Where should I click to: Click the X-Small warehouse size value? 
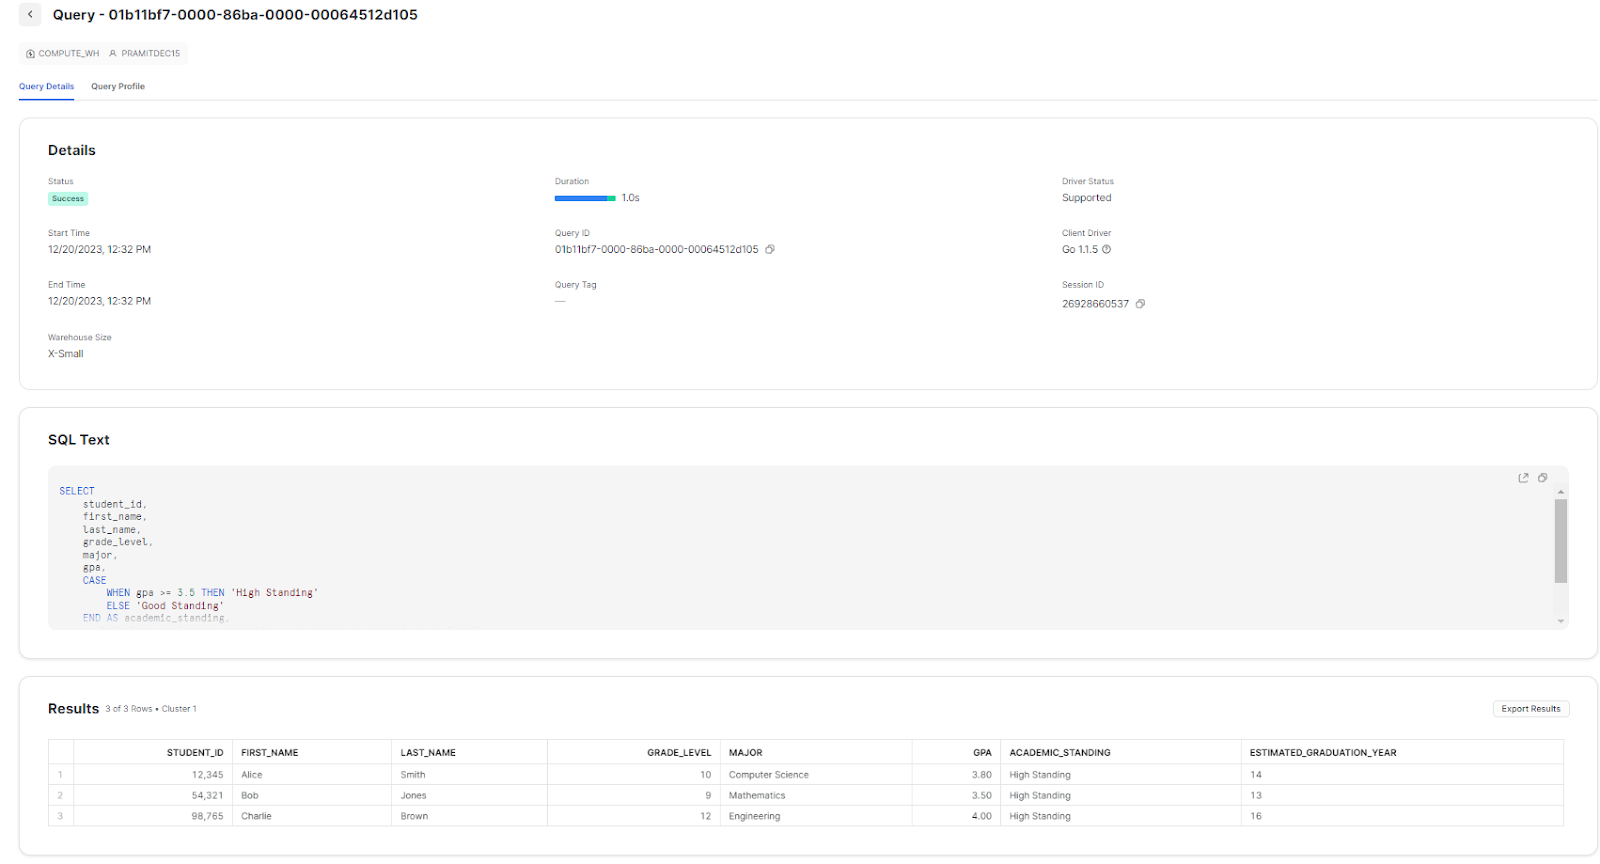click(66, 354)
